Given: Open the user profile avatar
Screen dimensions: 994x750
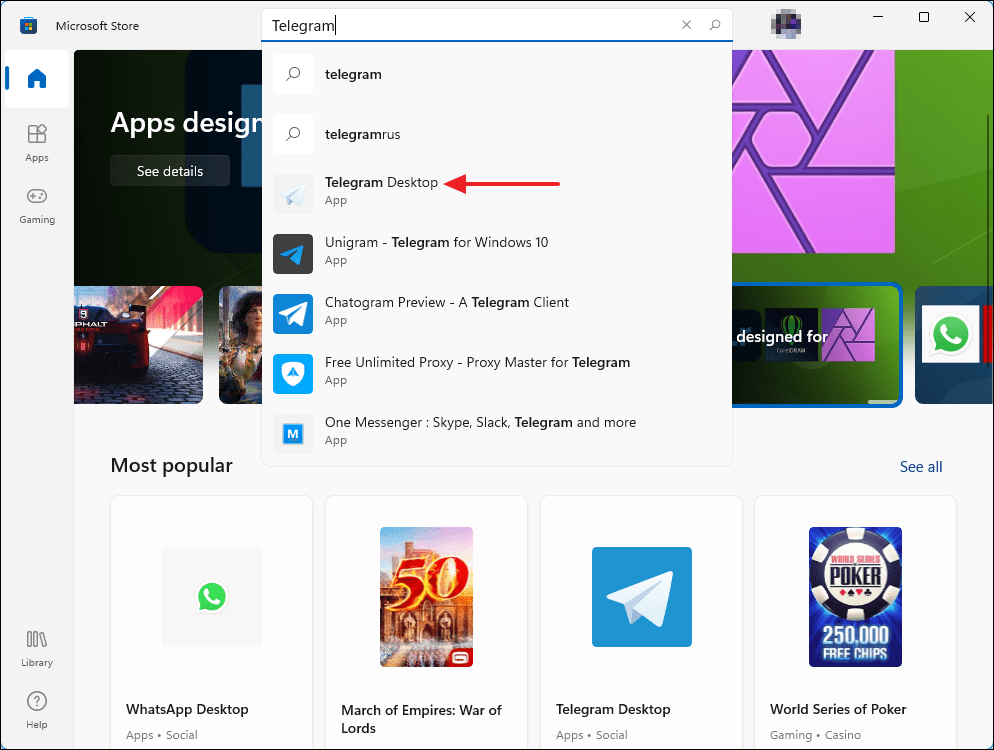Looking at the screenshot, I should click(x=786, y=25).
